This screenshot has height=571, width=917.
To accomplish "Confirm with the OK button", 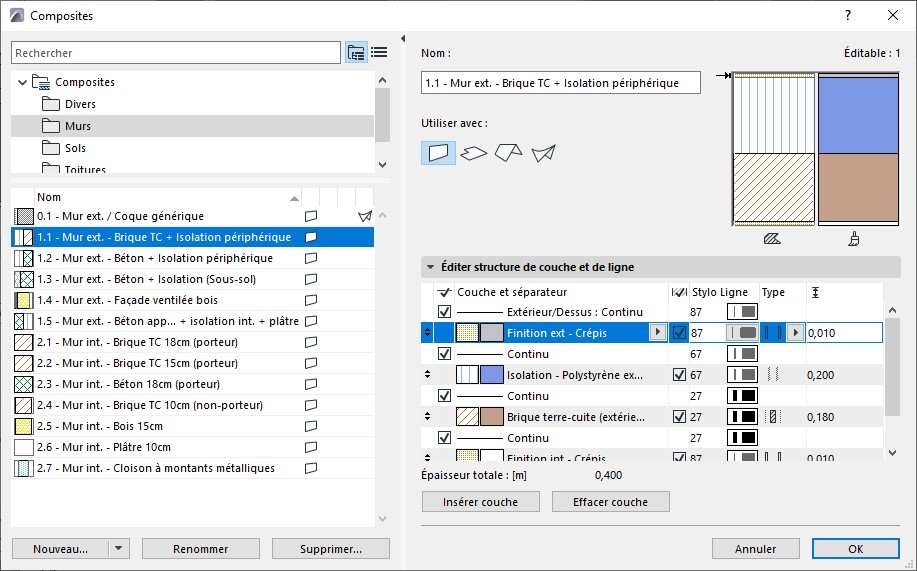I will (856, 549).
